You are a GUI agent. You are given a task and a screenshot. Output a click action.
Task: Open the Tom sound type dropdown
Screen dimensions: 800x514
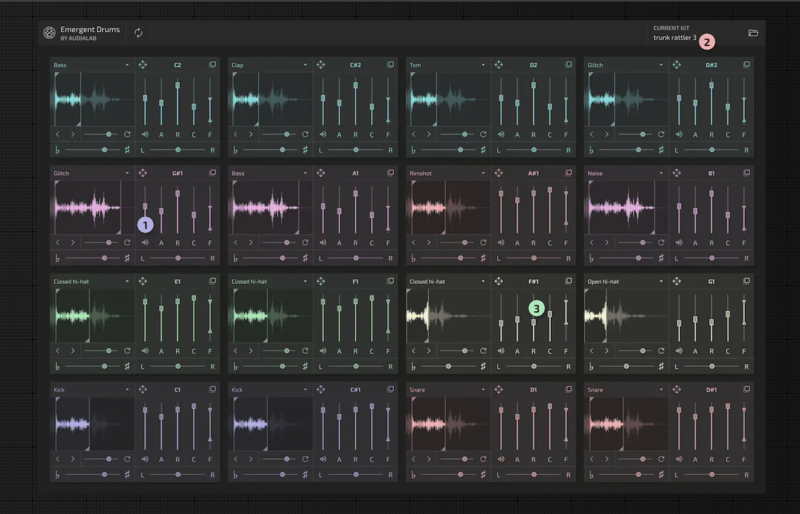coord(483,65)
